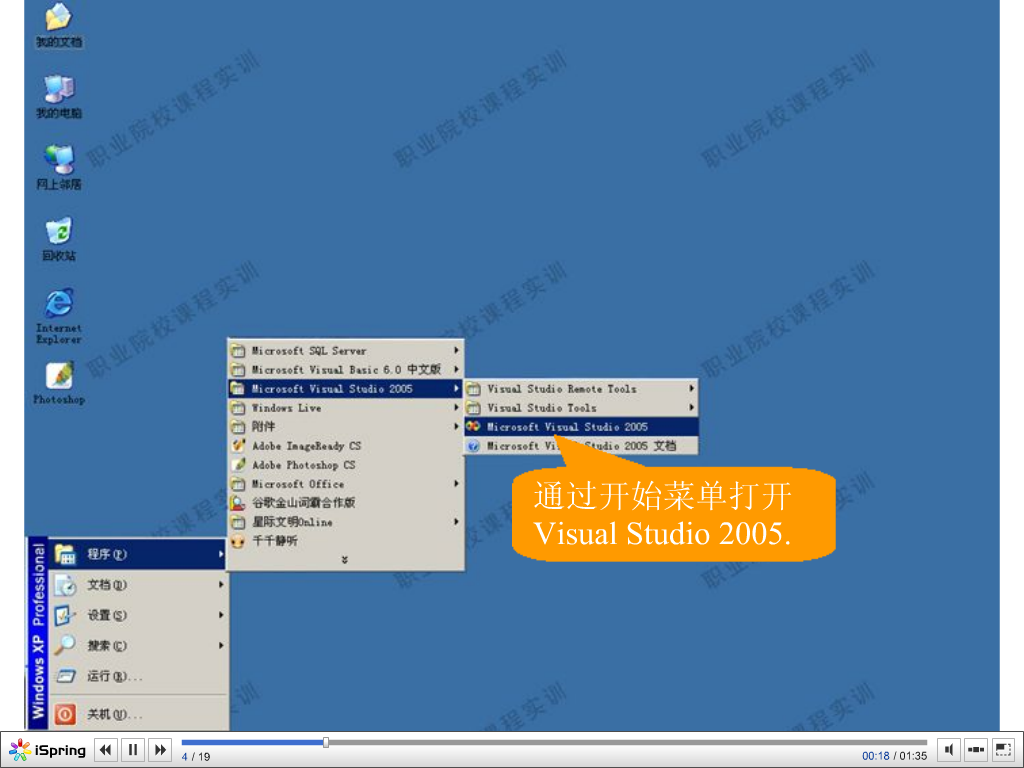1024x768 pixels.
Task: Click the 文档 documents icon in Start menu
Action: (x=65, y=584)
